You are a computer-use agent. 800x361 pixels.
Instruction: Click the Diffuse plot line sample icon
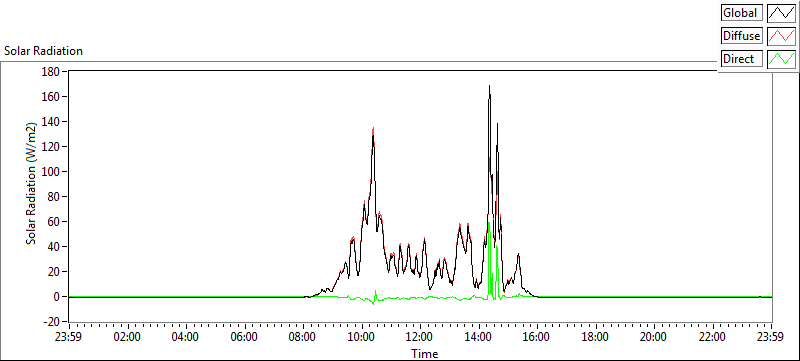click(782, 36)
